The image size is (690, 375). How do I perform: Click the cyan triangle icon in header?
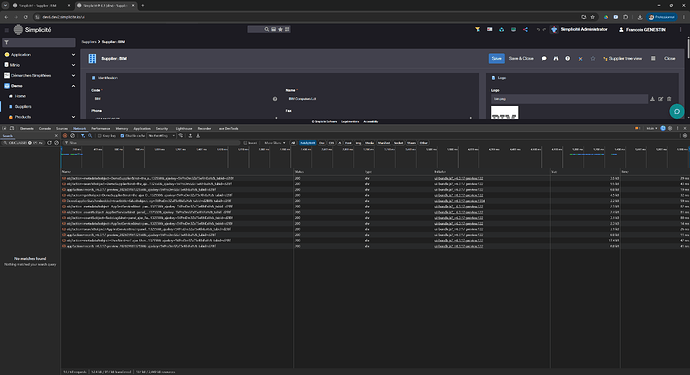pos(501,29)
